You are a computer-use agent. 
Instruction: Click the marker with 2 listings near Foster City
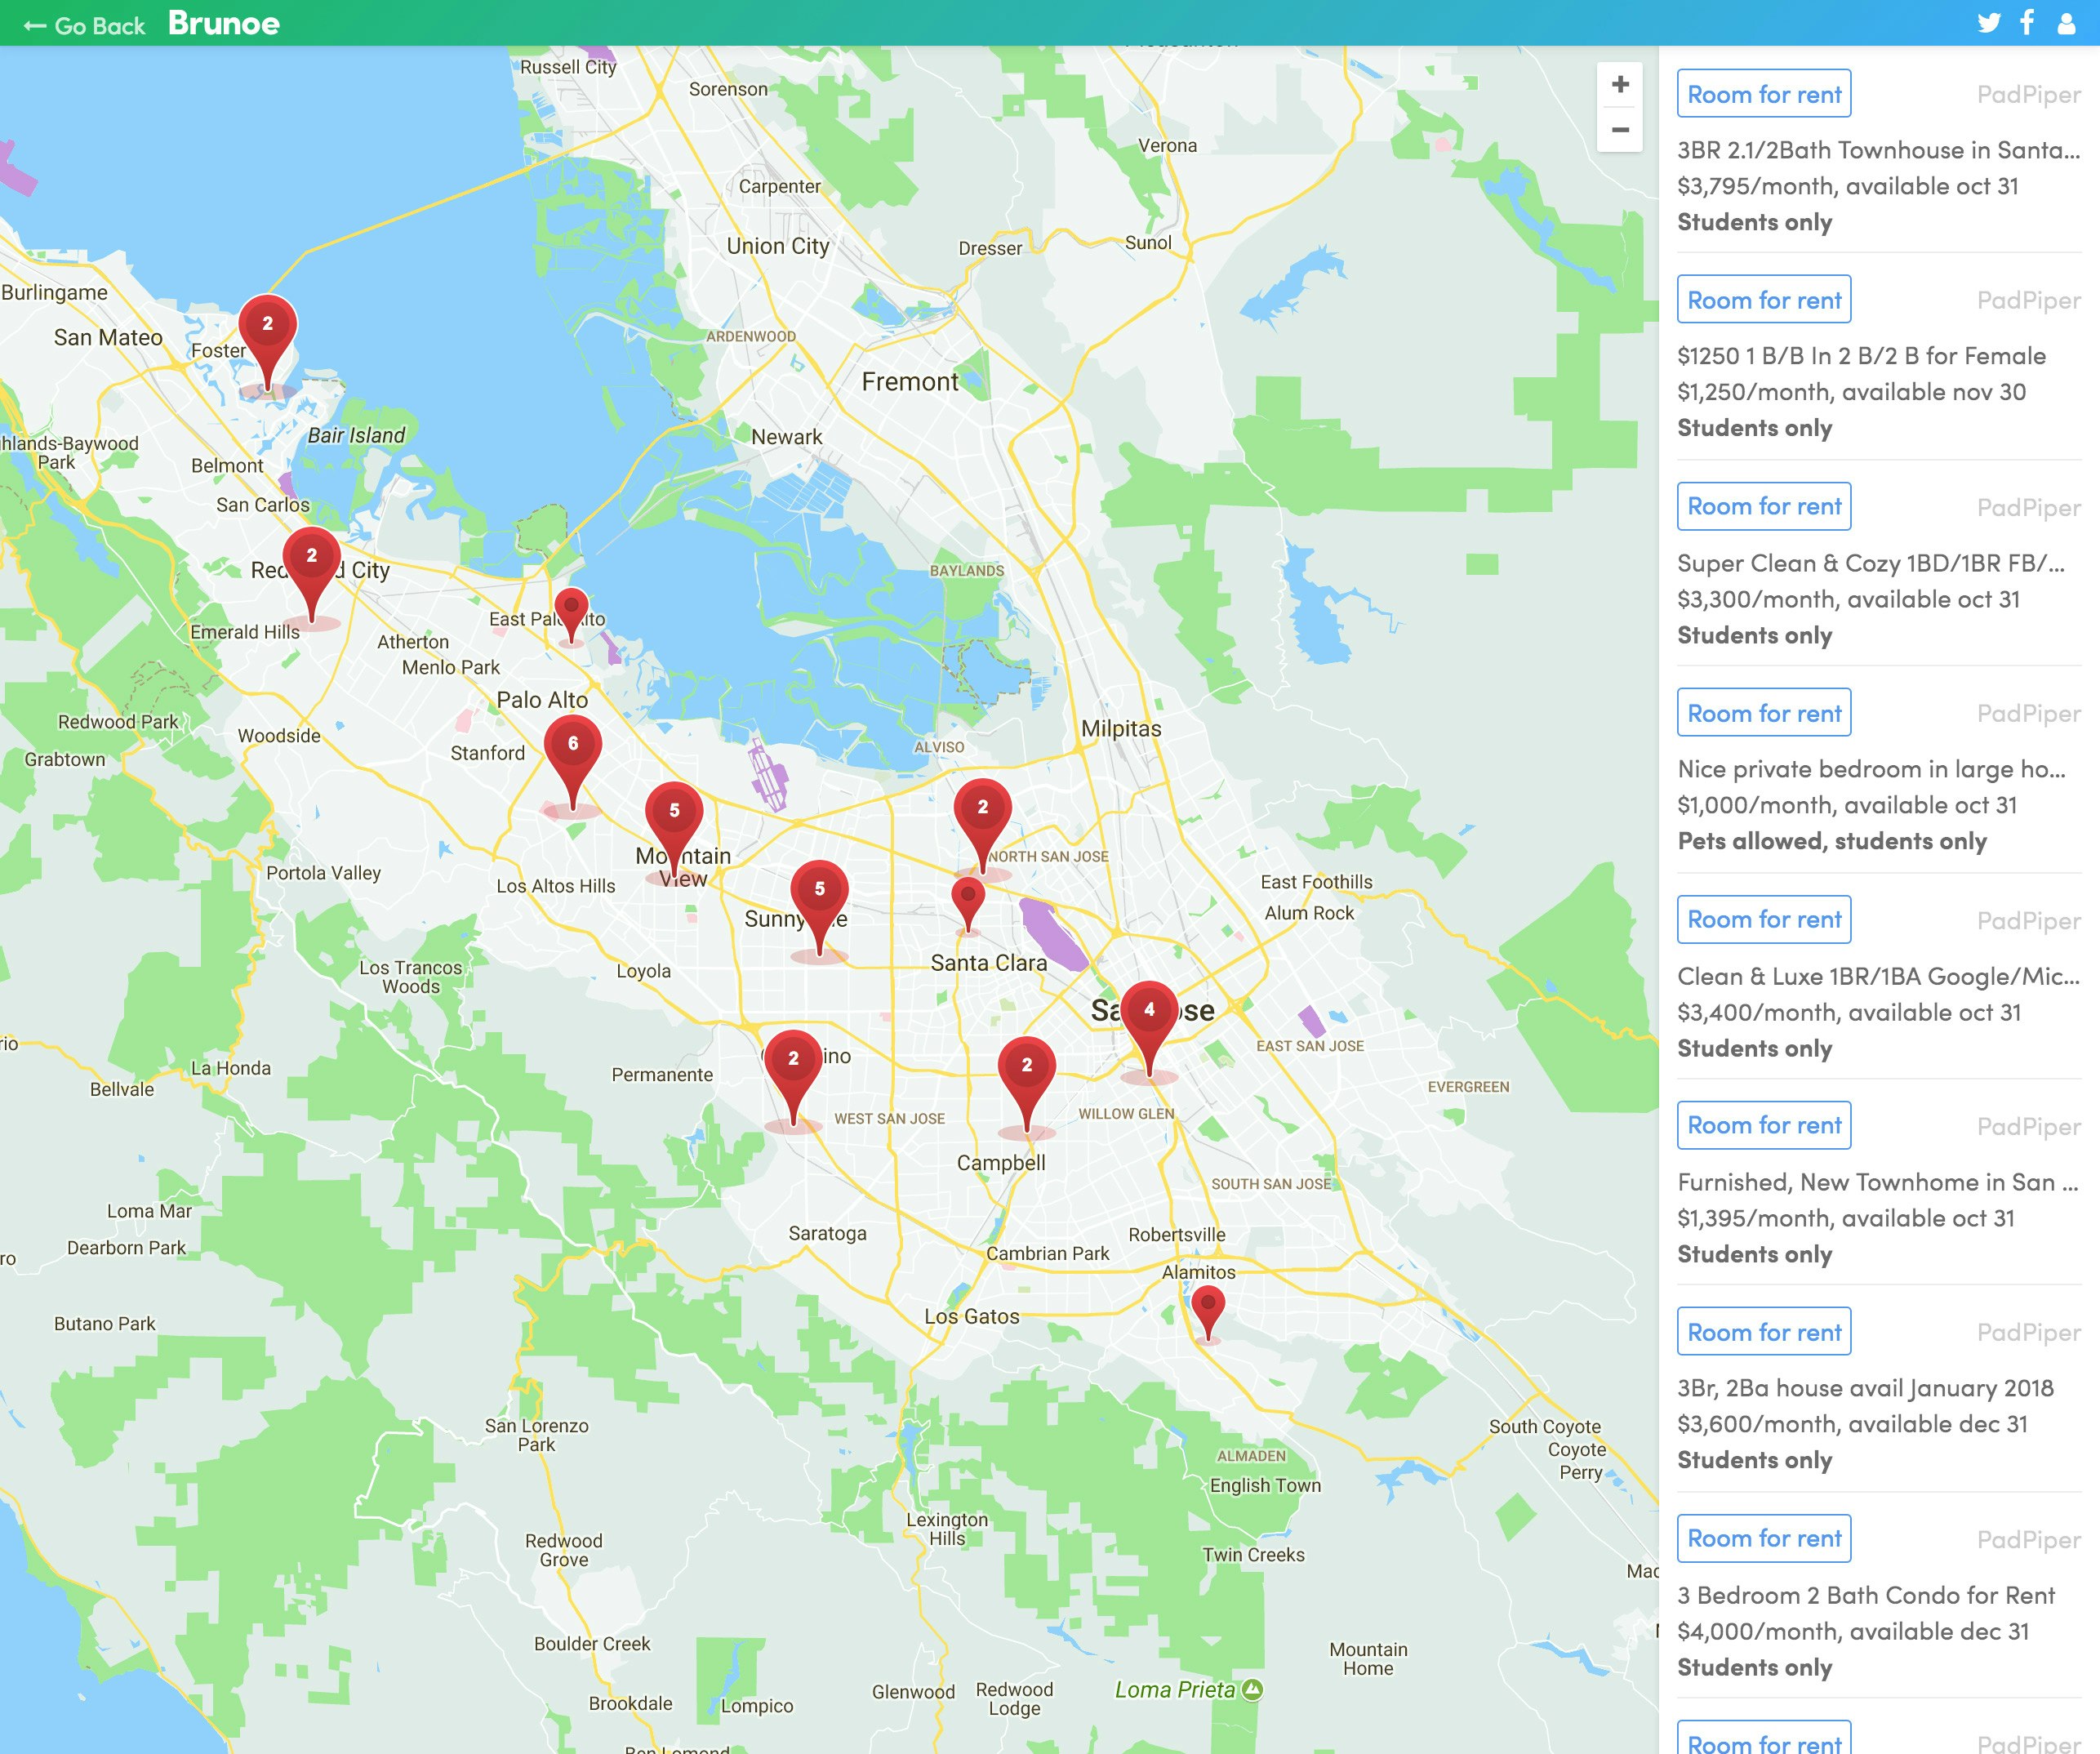coord(267,325)
